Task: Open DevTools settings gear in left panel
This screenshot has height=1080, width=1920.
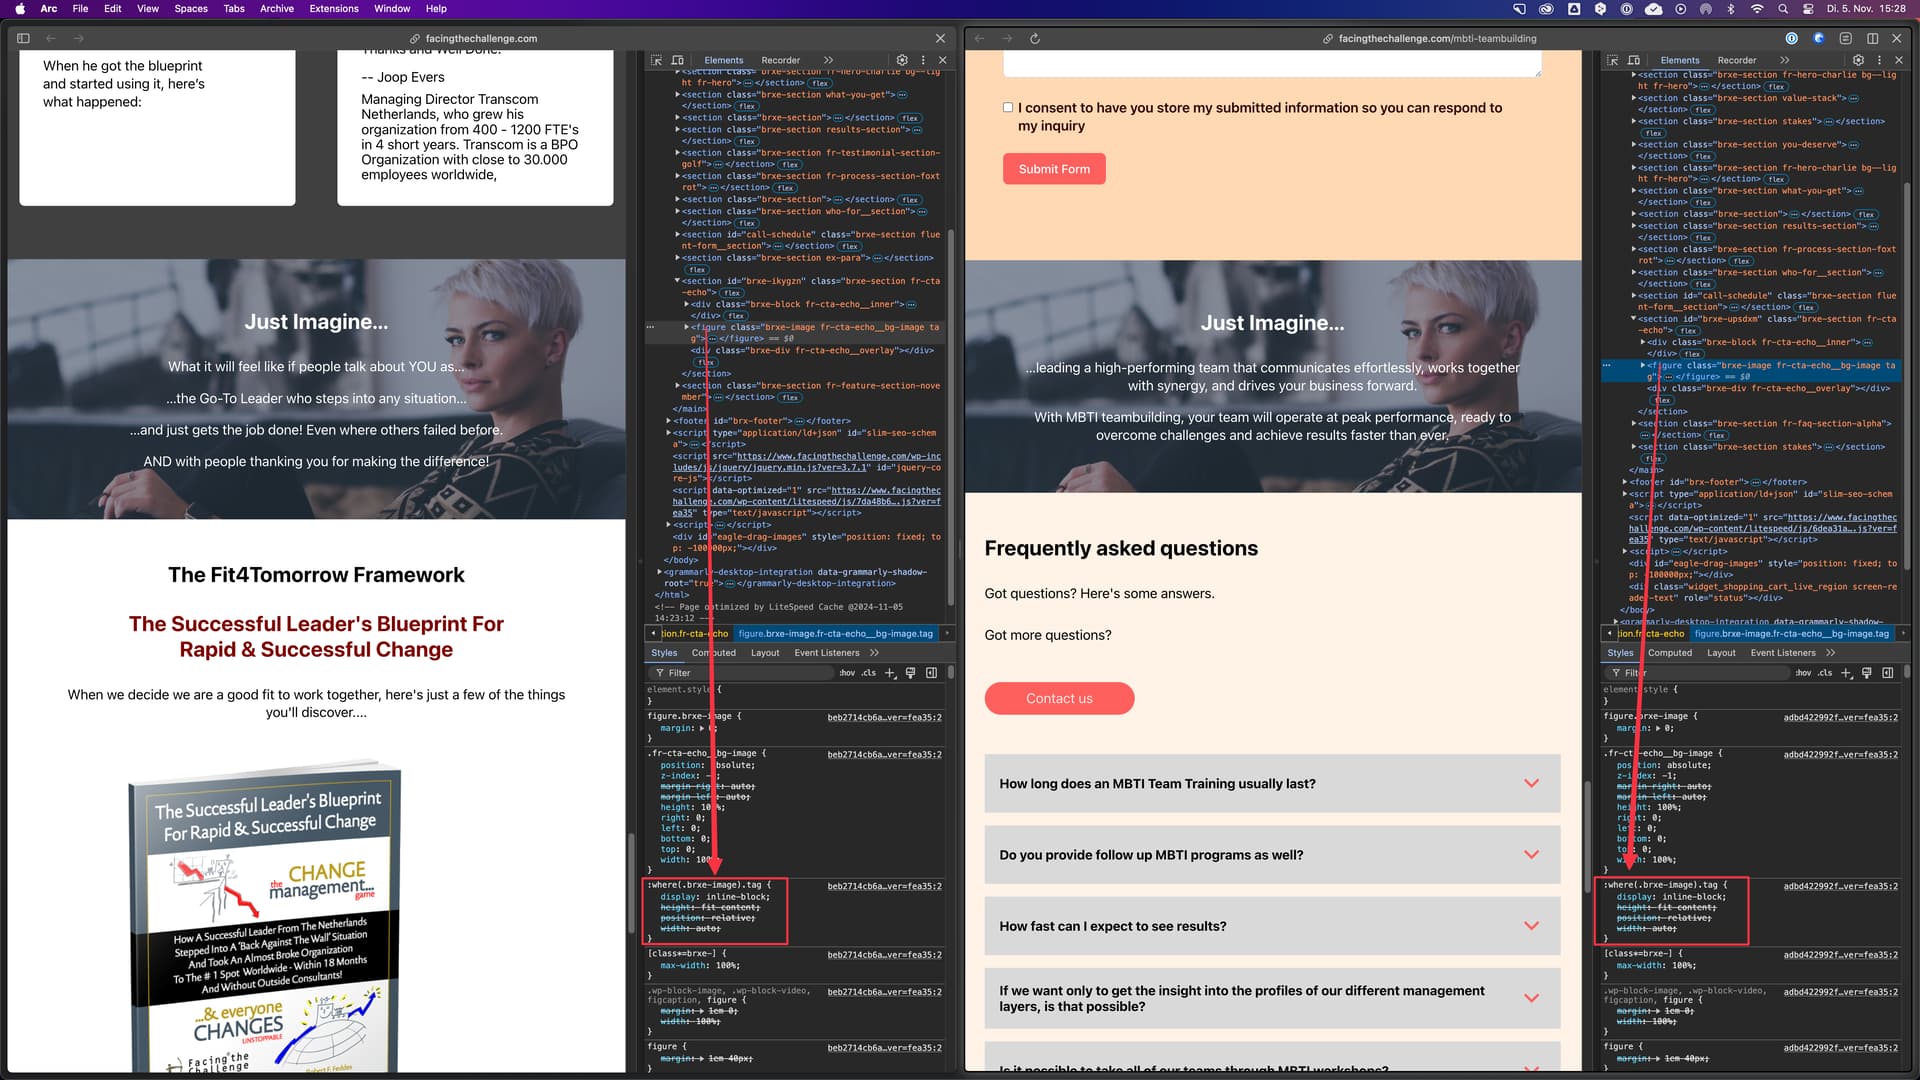Action: 902,60
